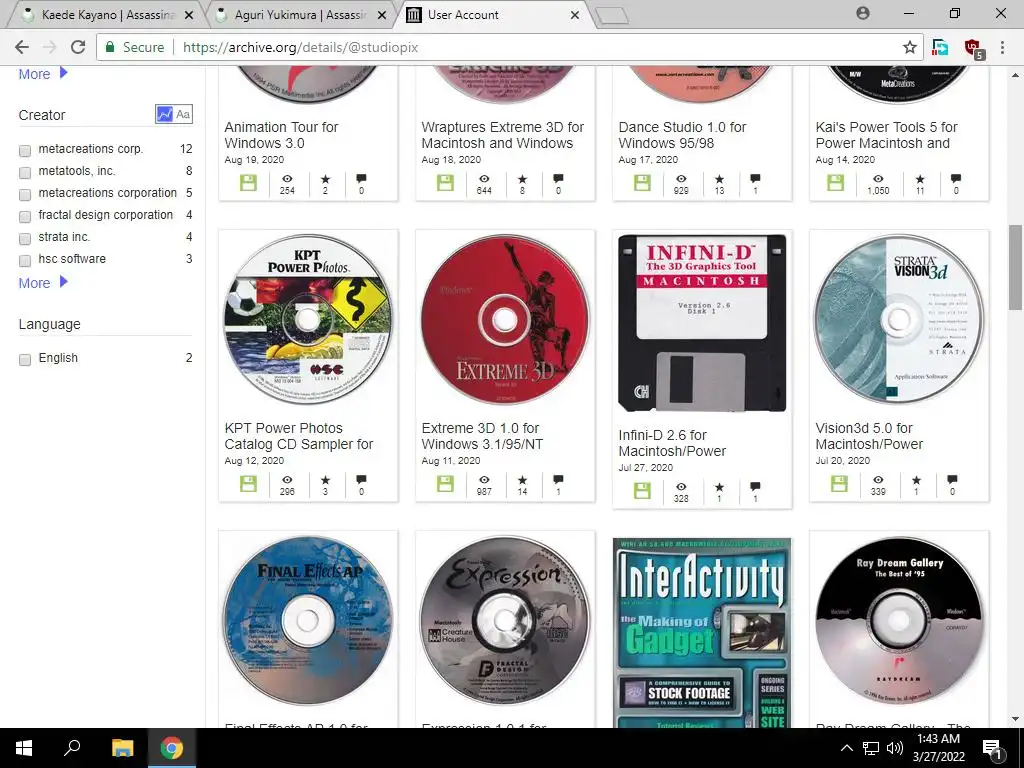Viewport: 1024px width, 768px height.
Task: Click the reviews bubble under Dance Studio 1.0
Action: click(x=755, y=178)
